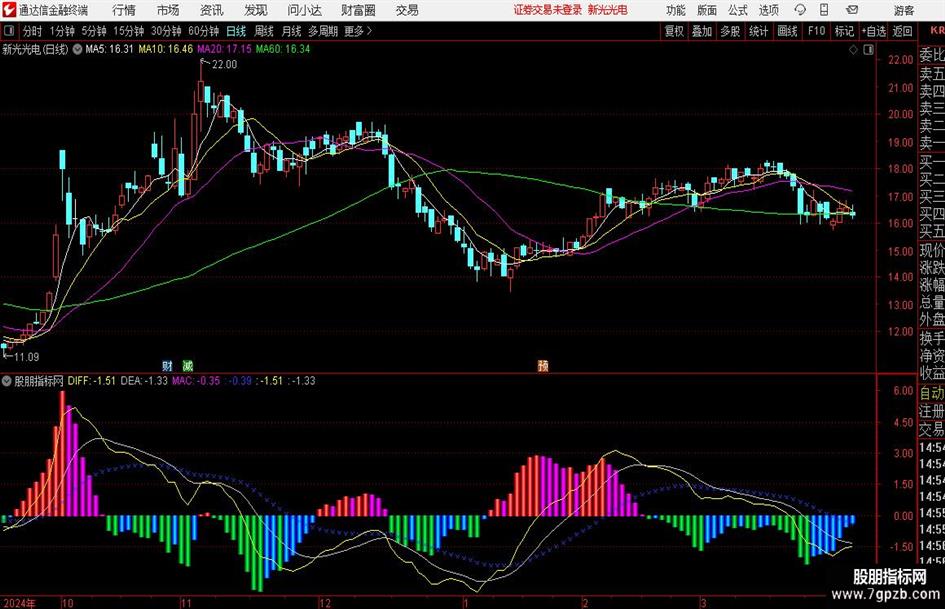Switch to 30分钟 period tab
The height and width of the screenshot is (609, 945).
[x=166, y=31]
